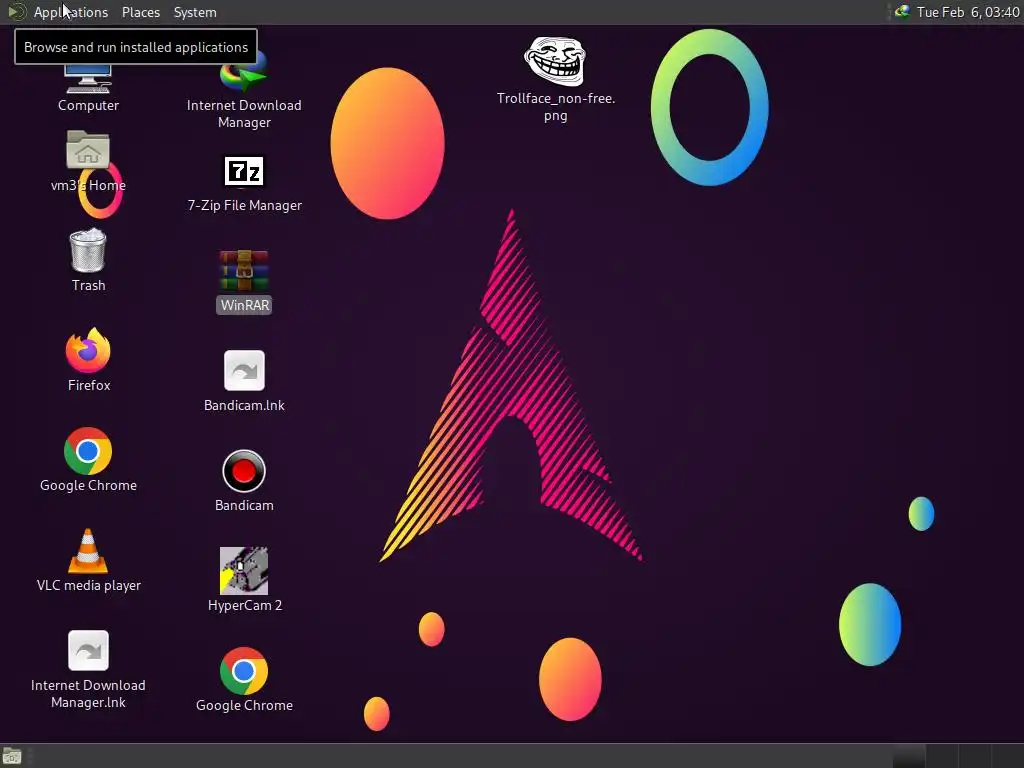Click the show desktop button on bottom panel

pos(12,756)
